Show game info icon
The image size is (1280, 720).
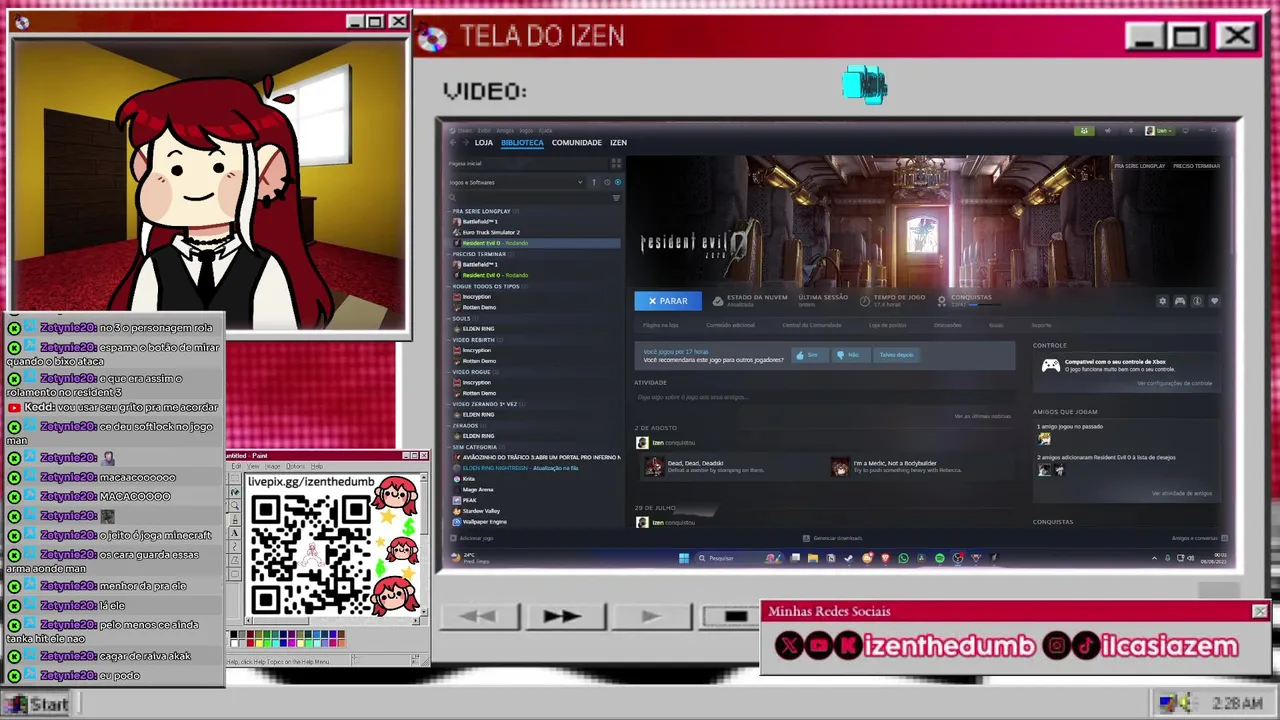click(1197, 301)
